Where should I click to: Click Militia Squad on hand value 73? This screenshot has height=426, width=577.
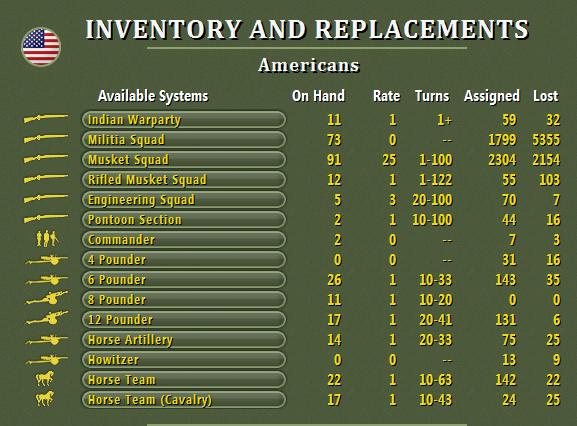[x=334, y=140]
